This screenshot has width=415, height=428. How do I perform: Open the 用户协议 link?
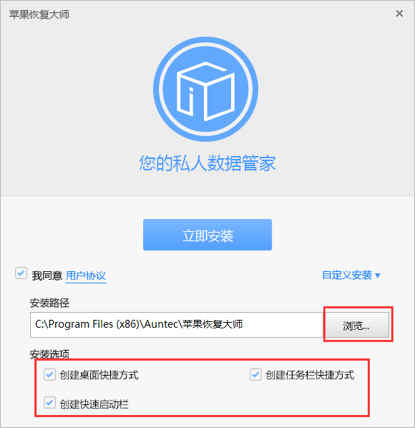click(x=86, y=276)
